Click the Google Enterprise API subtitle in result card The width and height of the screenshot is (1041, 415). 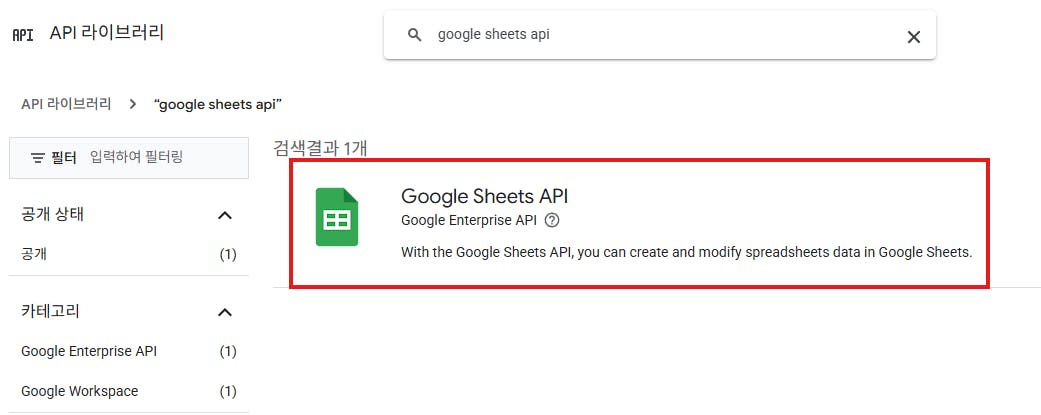tap(469, 220)
